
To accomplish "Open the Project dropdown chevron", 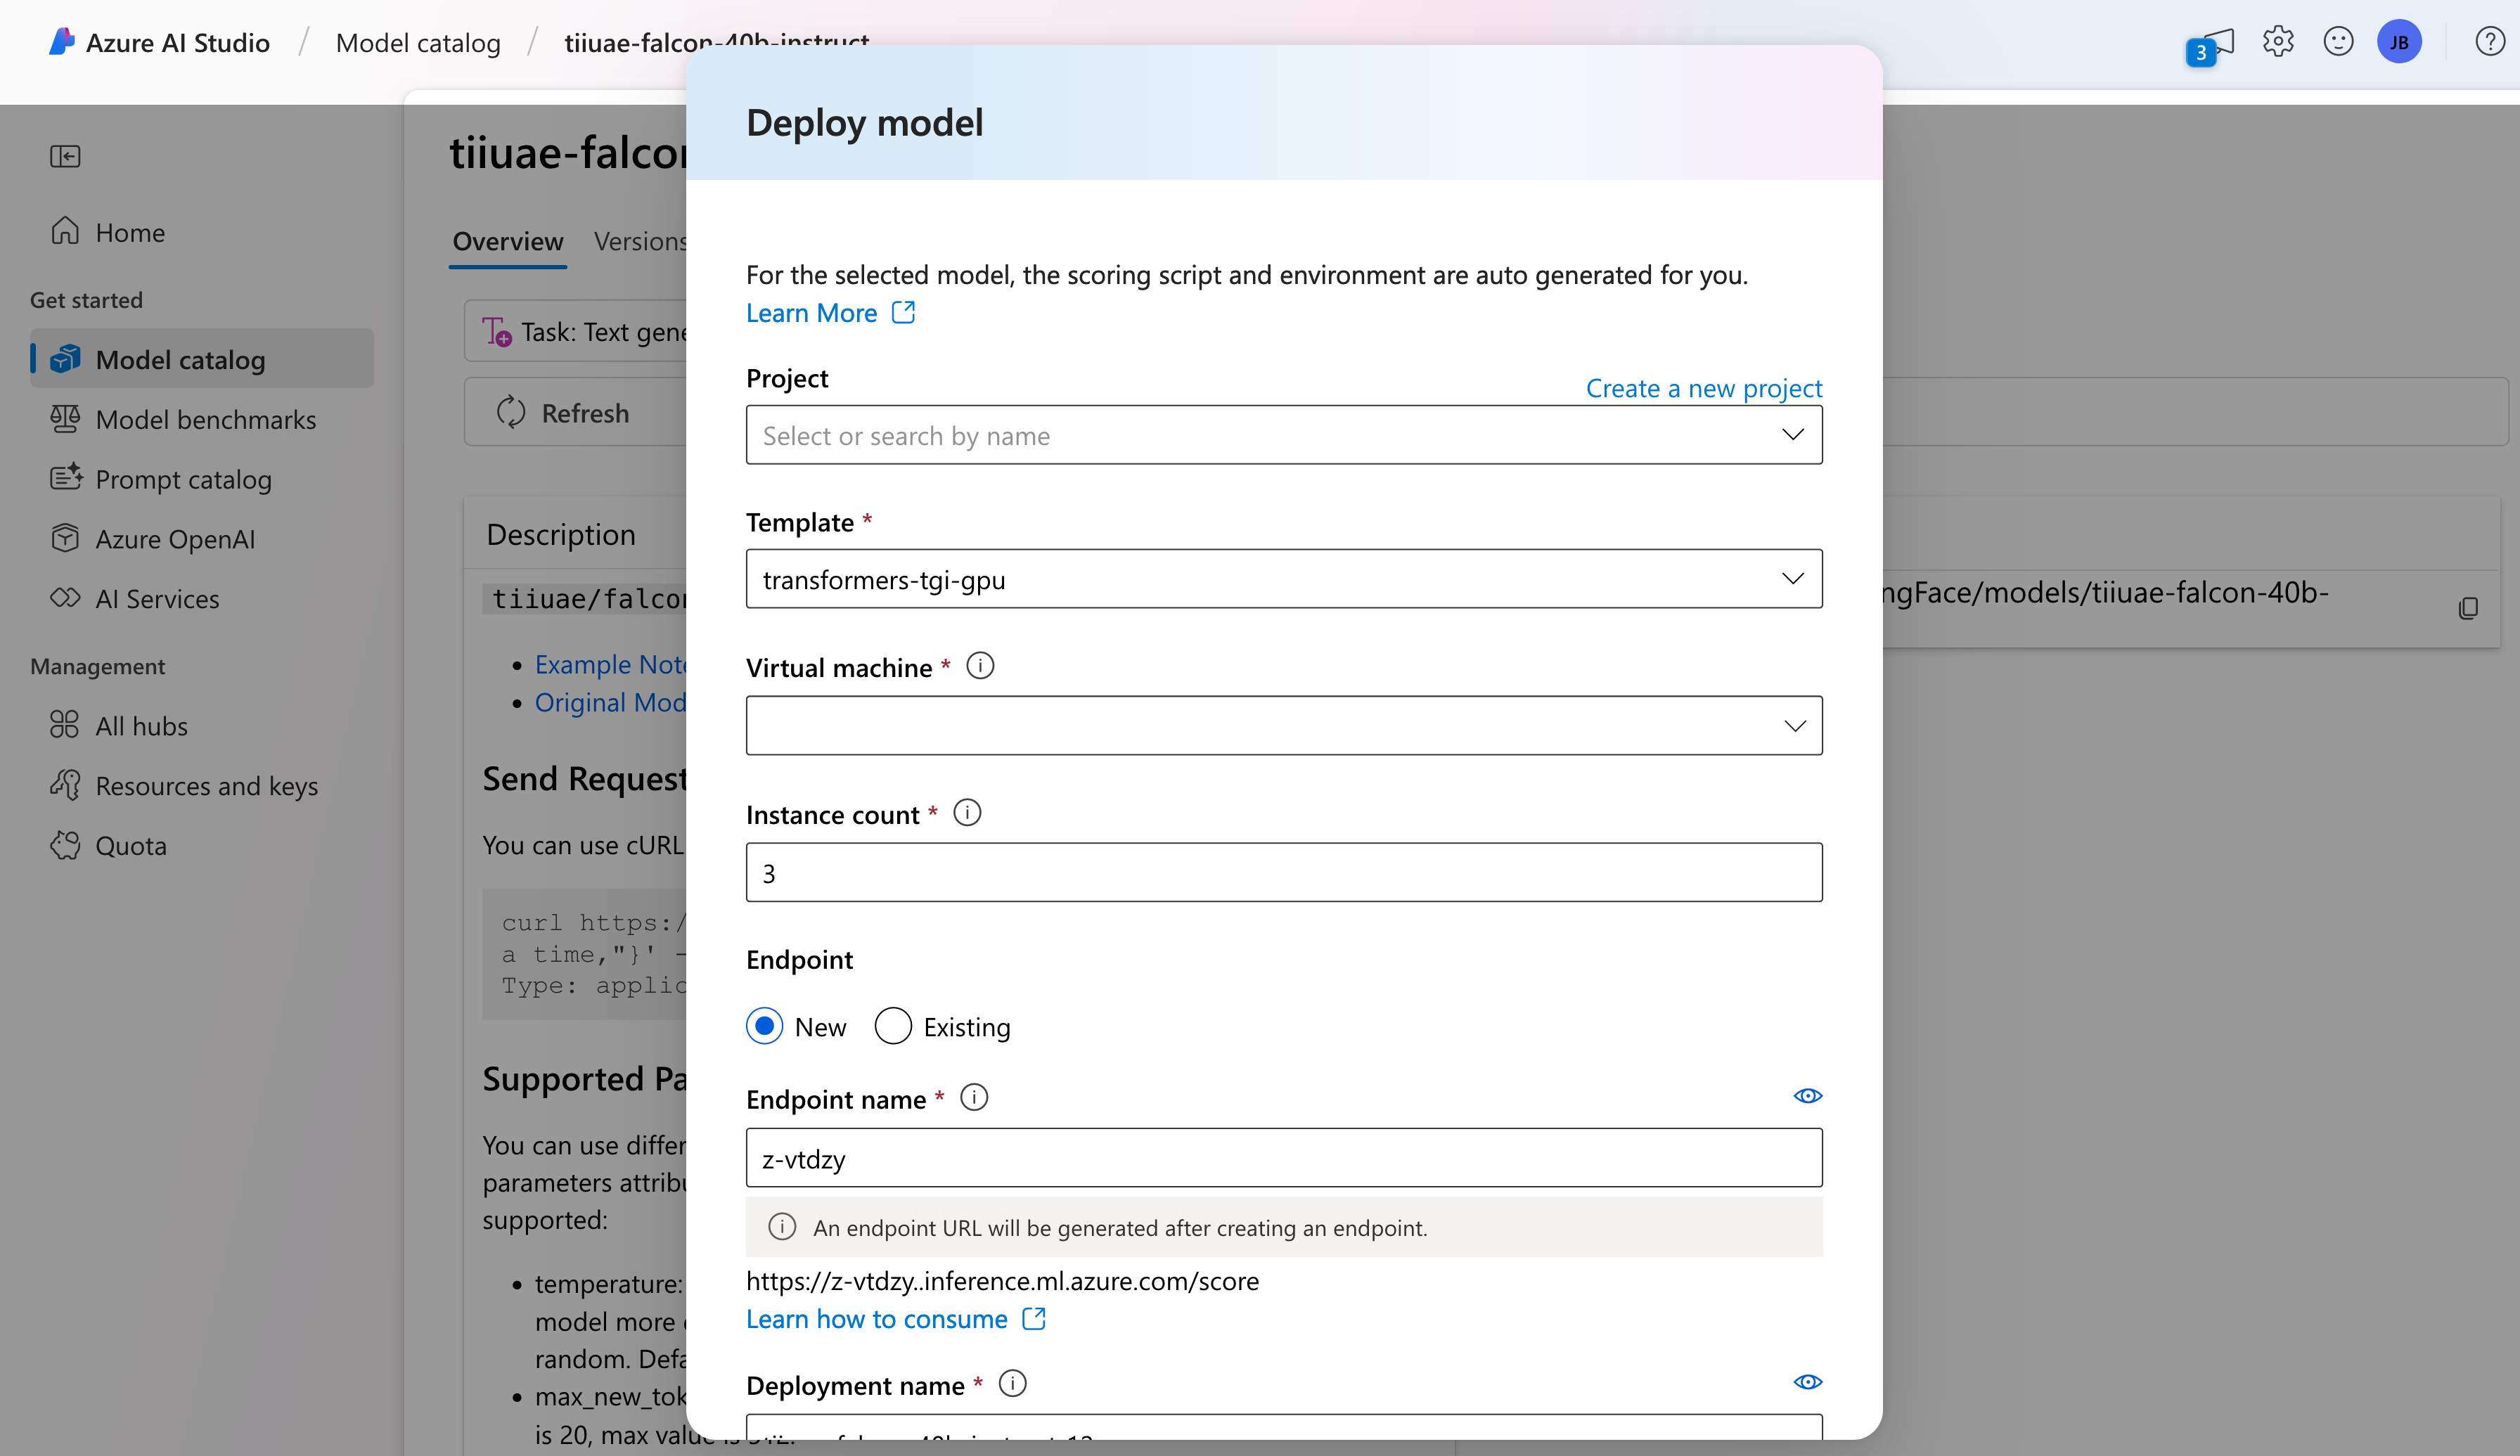I will [x=1793, y=434].
